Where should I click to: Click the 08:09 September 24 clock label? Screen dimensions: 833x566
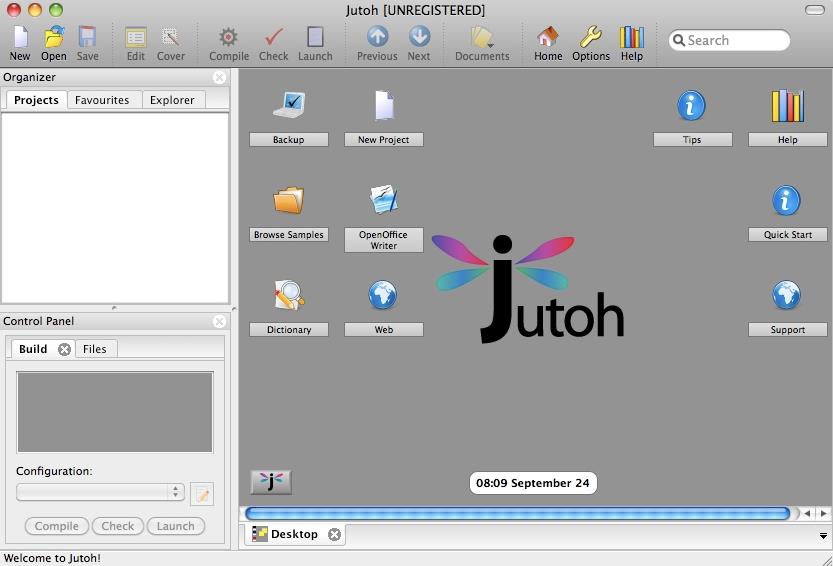[533, 483]
